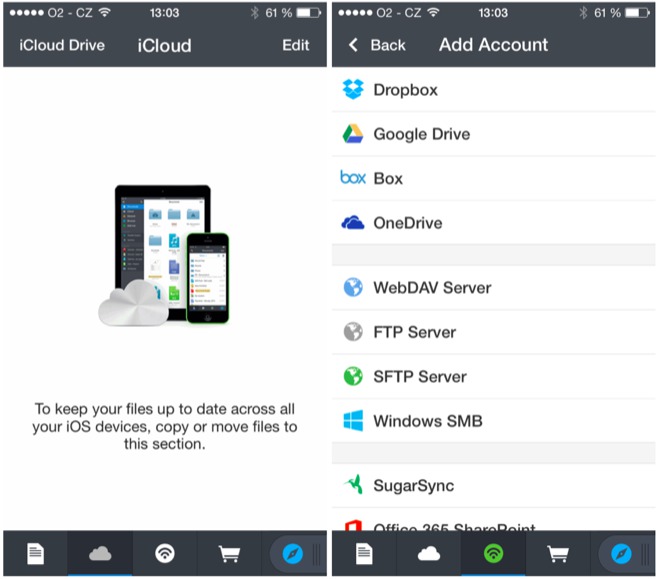
Task: Tap Edit in the iCloud screen
Action: pos(295,45)
